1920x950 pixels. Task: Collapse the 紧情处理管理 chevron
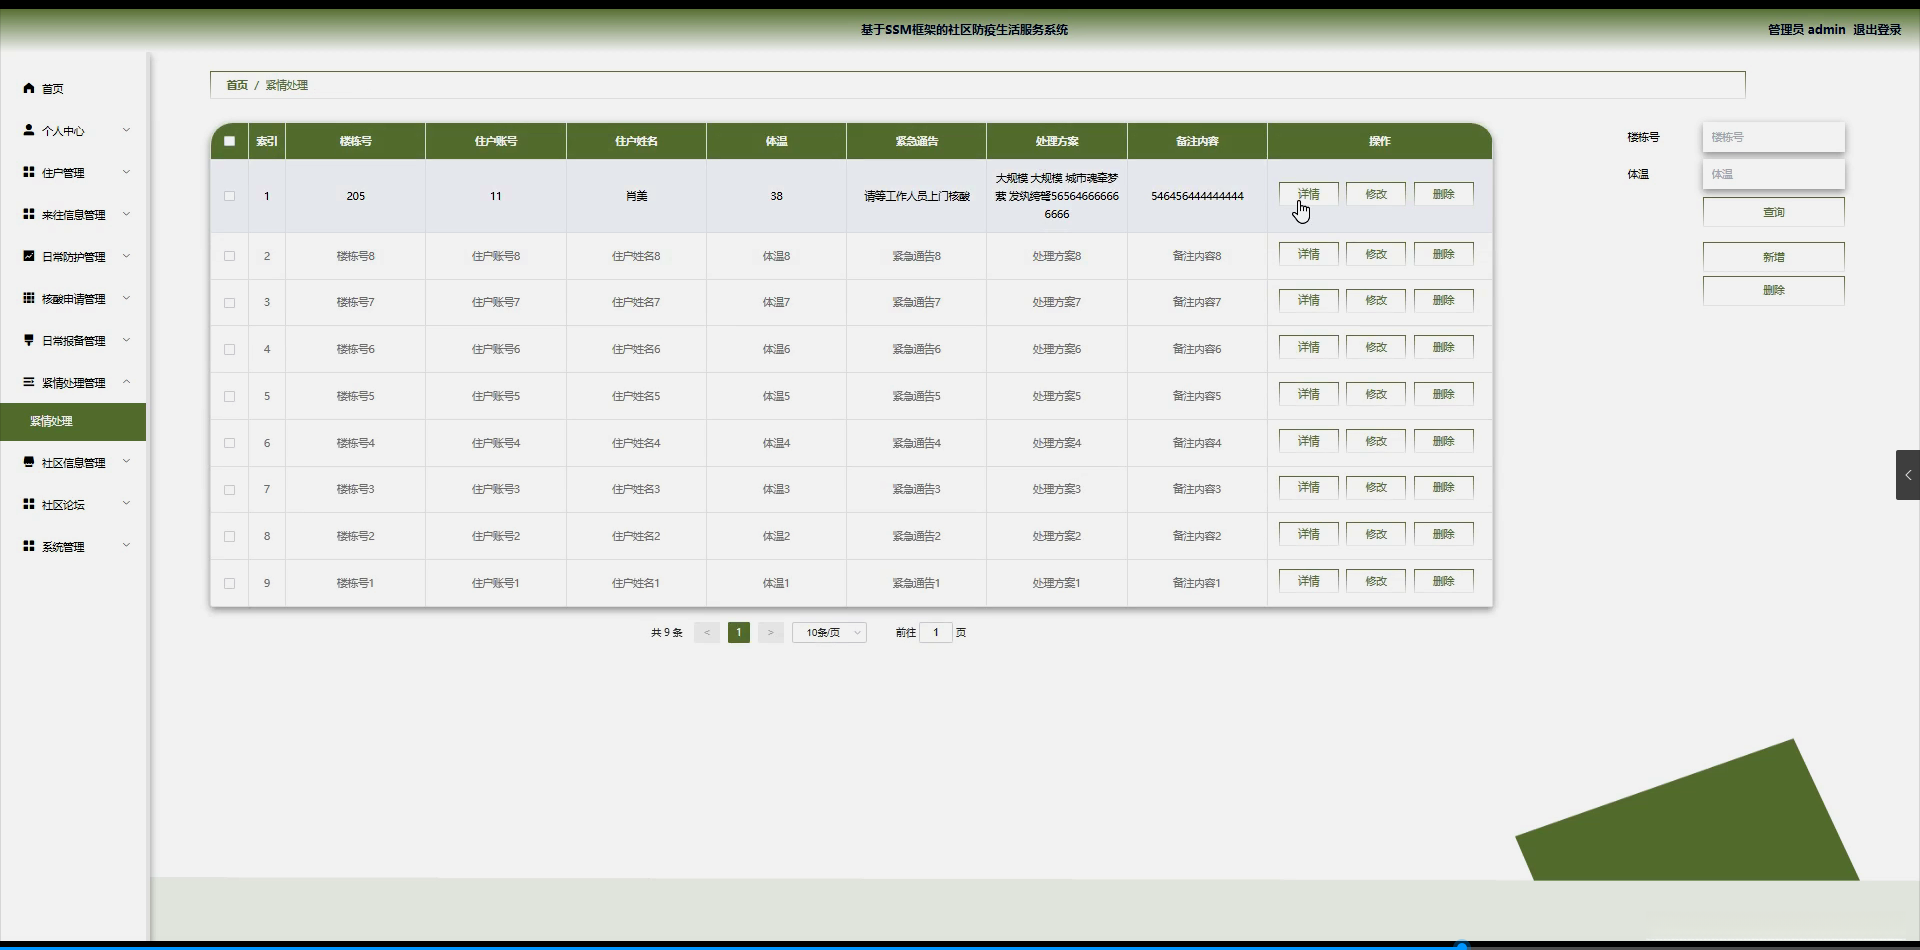[x=126, y=382]
